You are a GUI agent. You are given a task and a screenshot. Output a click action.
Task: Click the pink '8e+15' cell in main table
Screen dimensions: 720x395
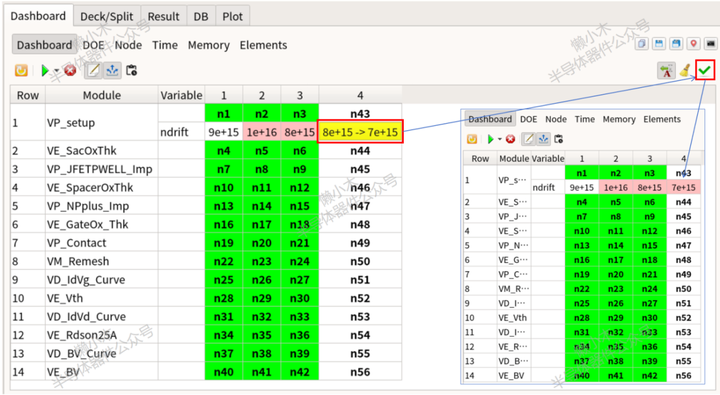click(x=299, y=132)
